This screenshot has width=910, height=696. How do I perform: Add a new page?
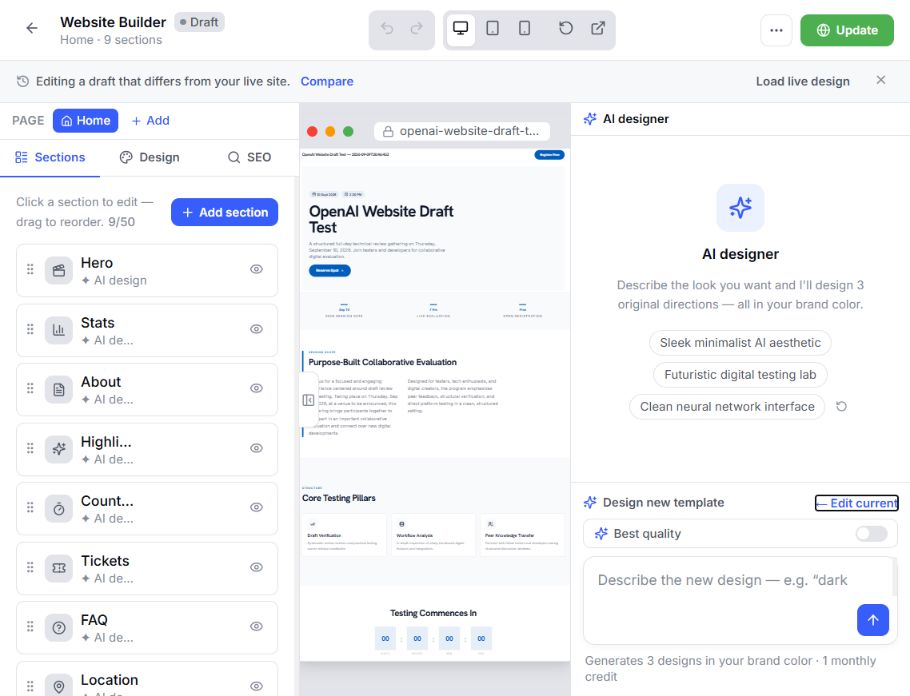point(150,120)
